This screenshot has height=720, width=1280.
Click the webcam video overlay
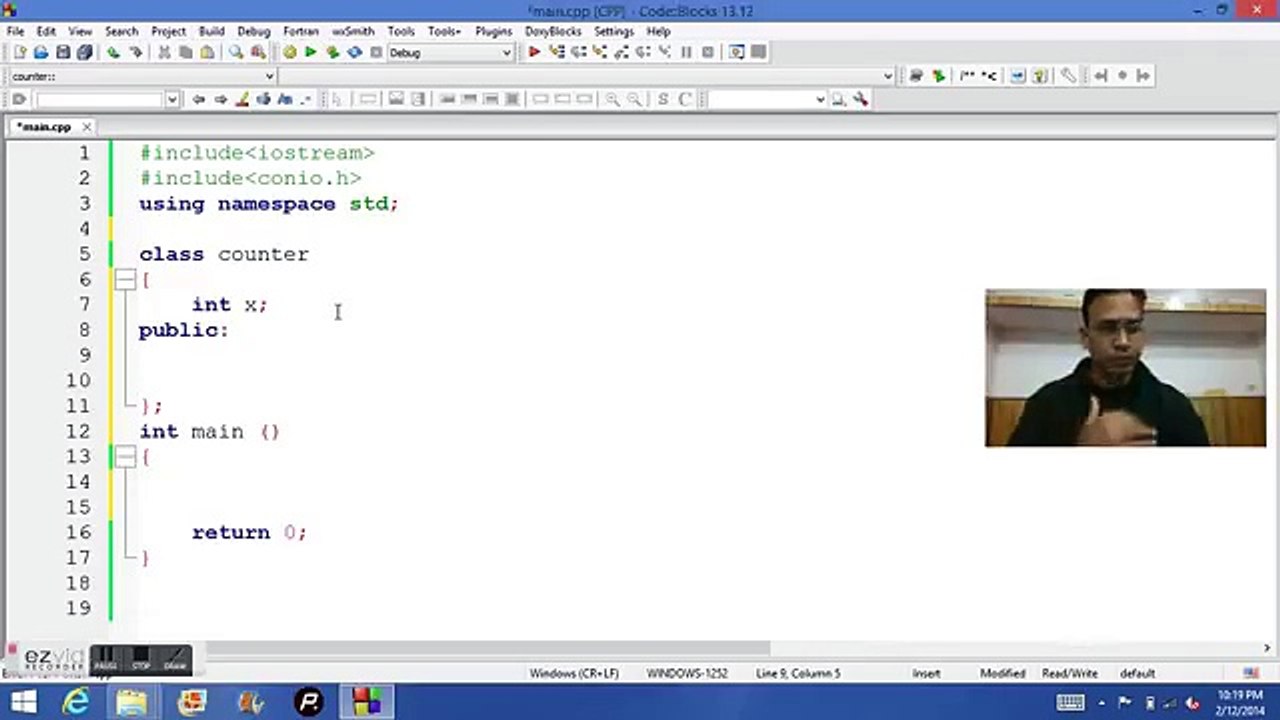1125,368
